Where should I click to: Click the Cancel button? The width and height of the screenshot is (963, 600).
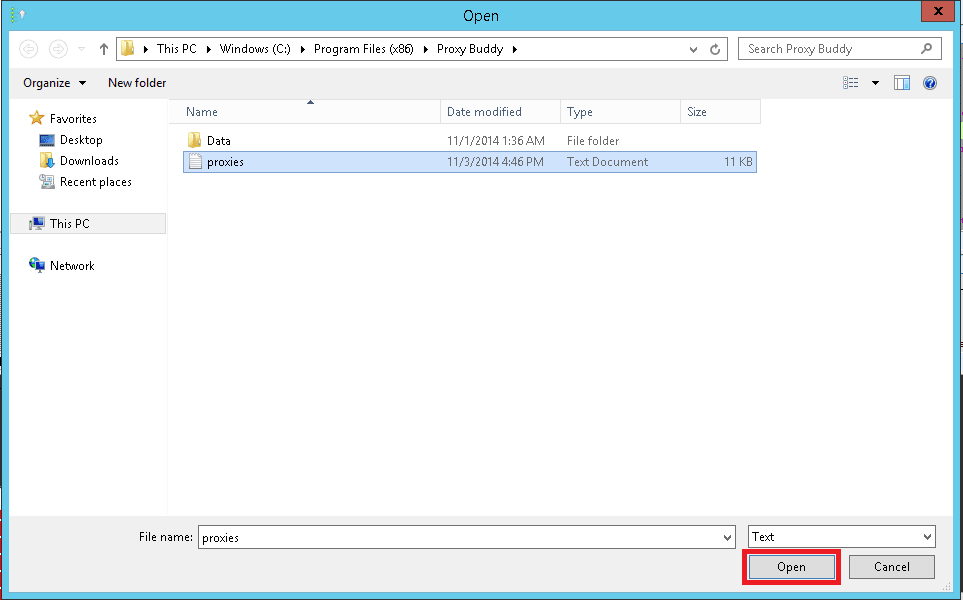(892, 567)
